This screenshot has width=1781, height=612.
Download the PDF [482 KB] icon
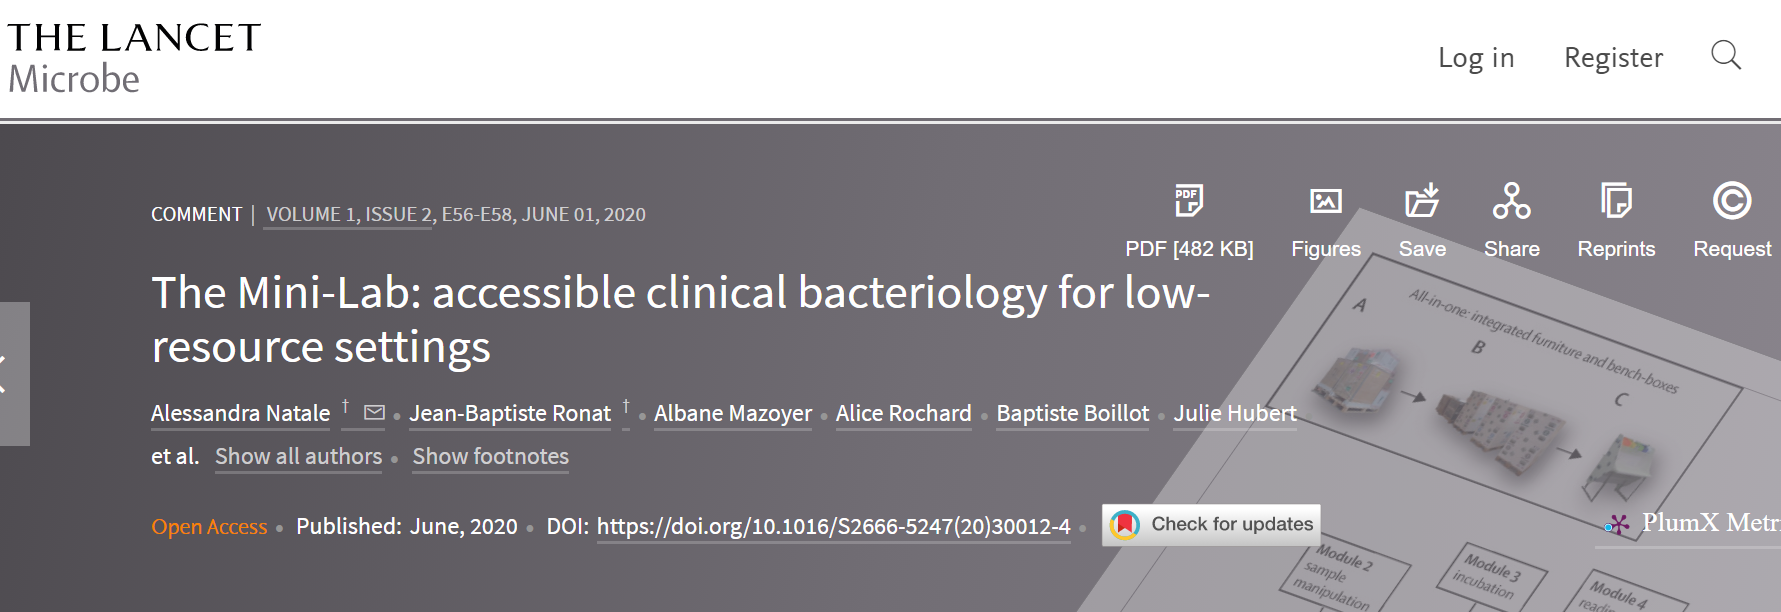(1189, 201)
